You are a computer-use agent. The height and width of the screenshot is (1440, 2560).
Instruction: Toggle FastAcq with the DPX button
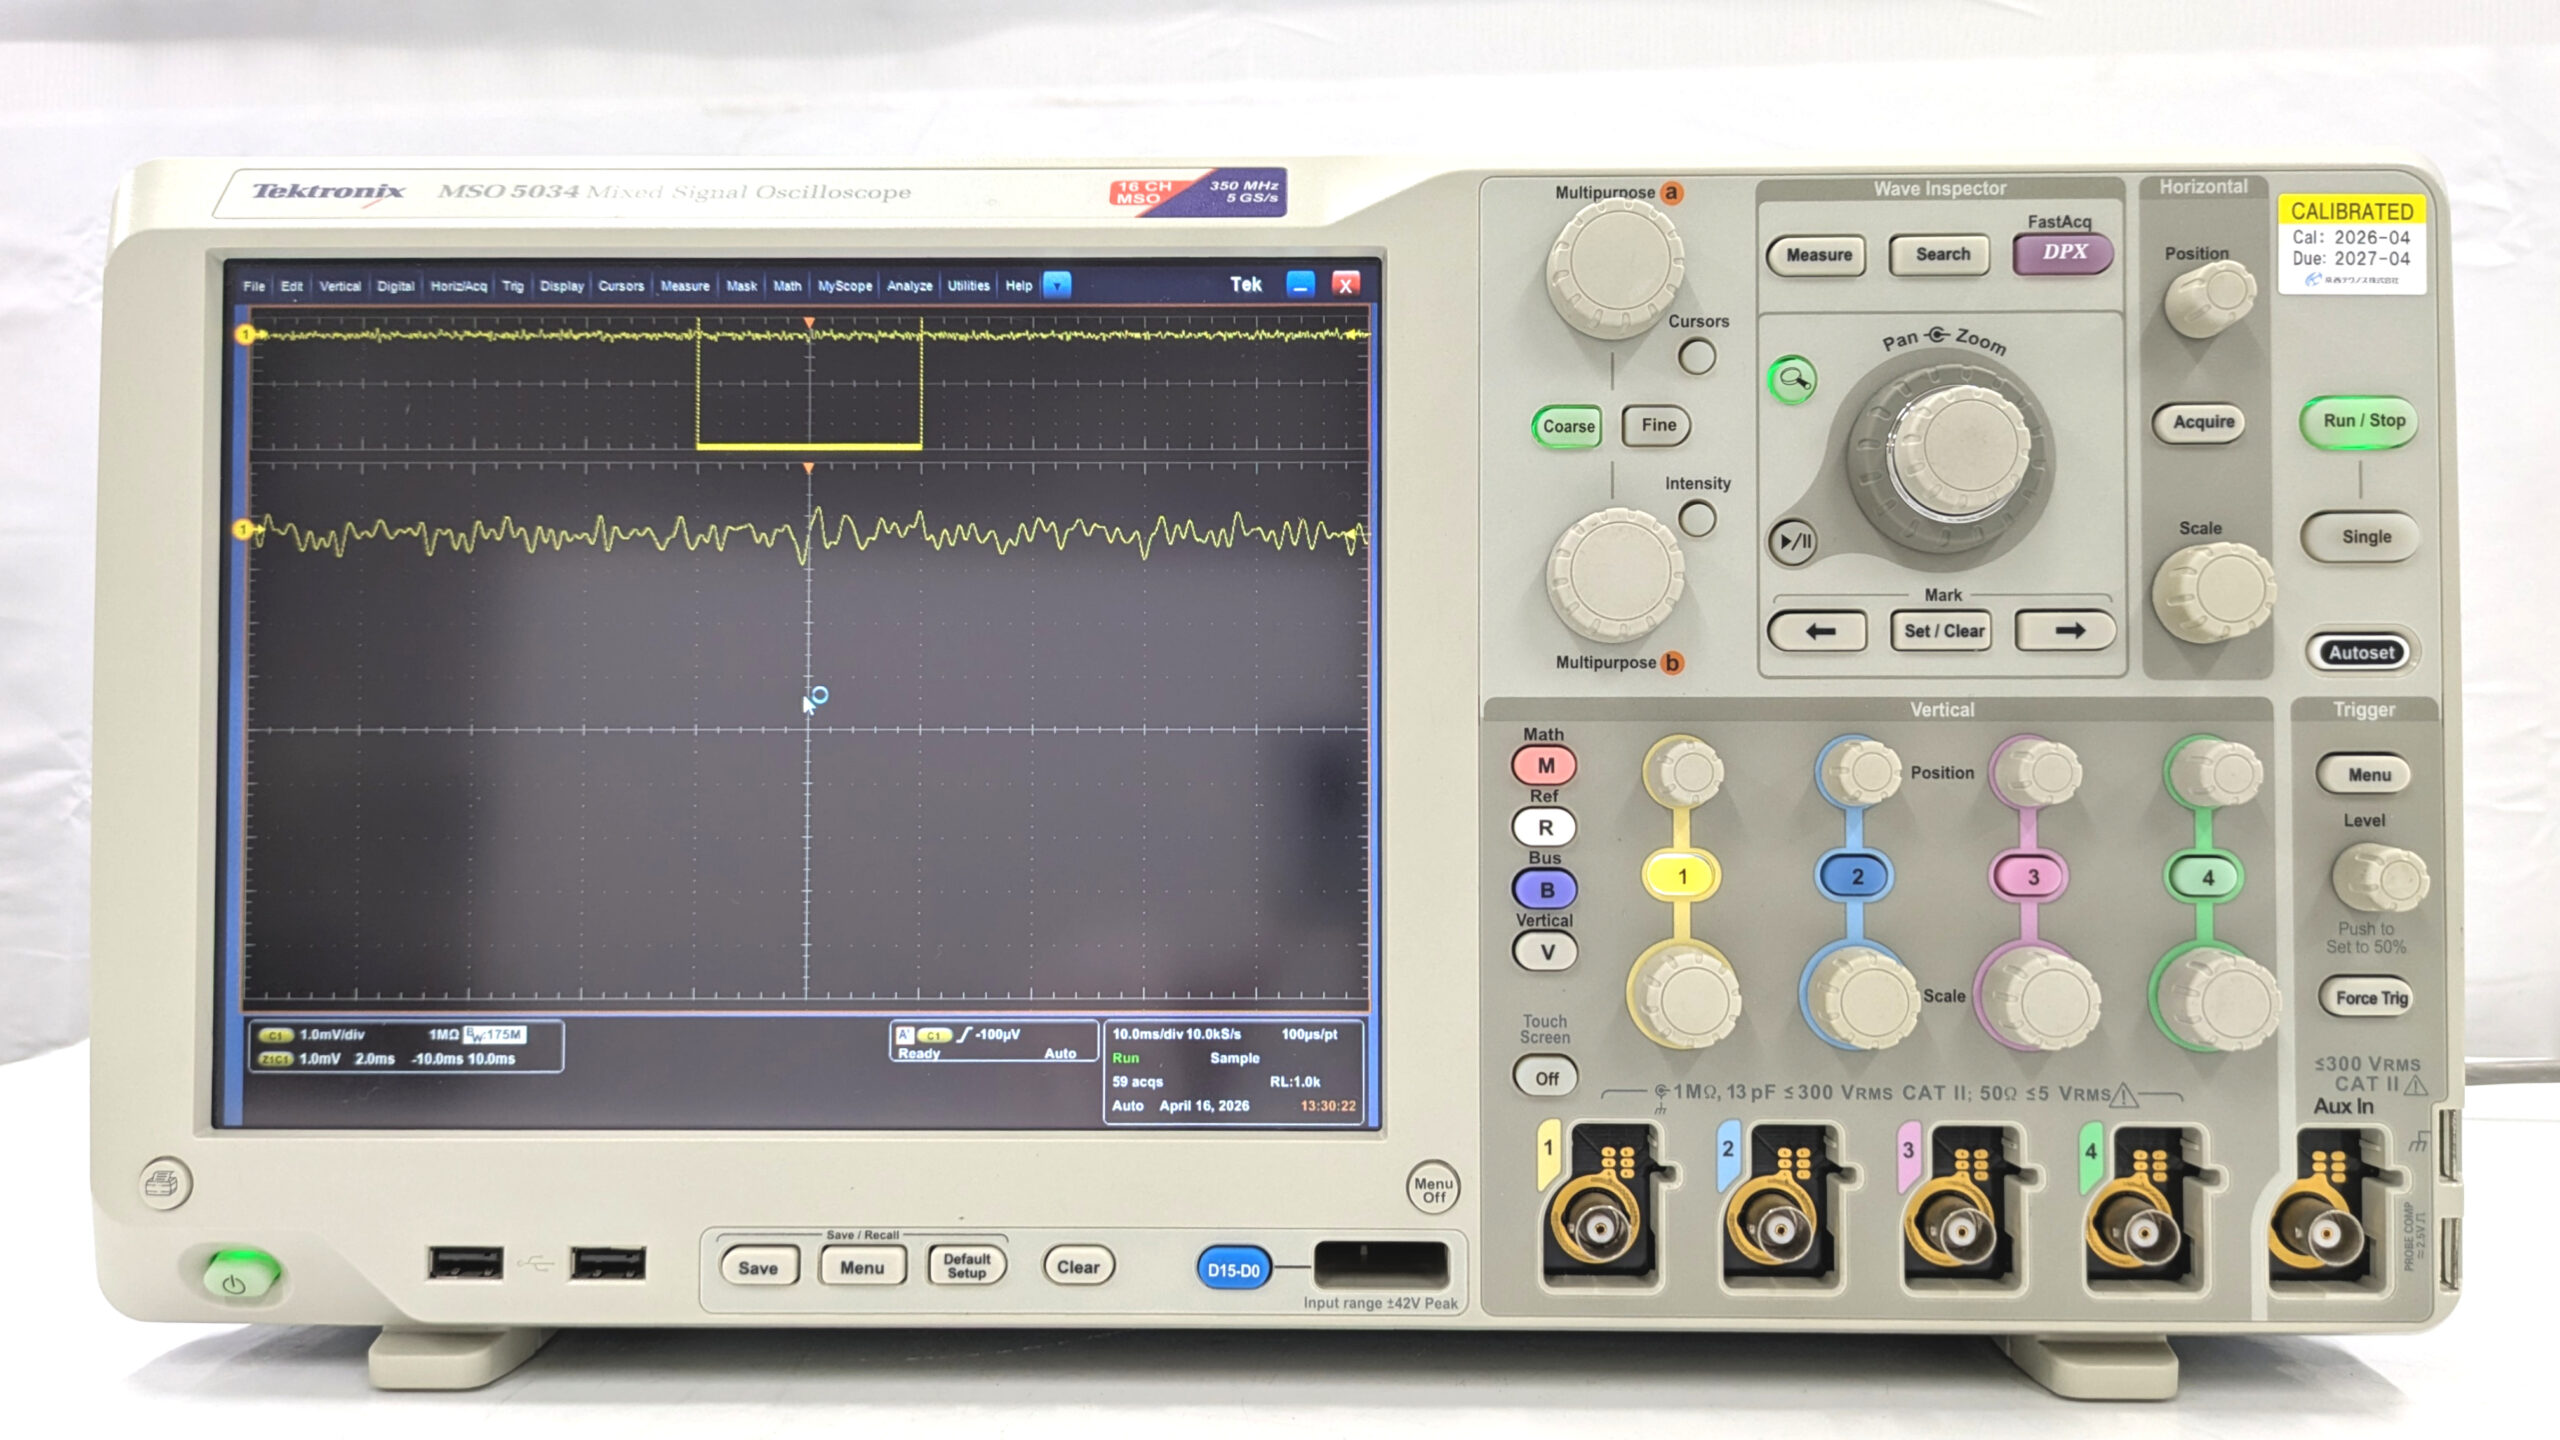pos(2063,253)
